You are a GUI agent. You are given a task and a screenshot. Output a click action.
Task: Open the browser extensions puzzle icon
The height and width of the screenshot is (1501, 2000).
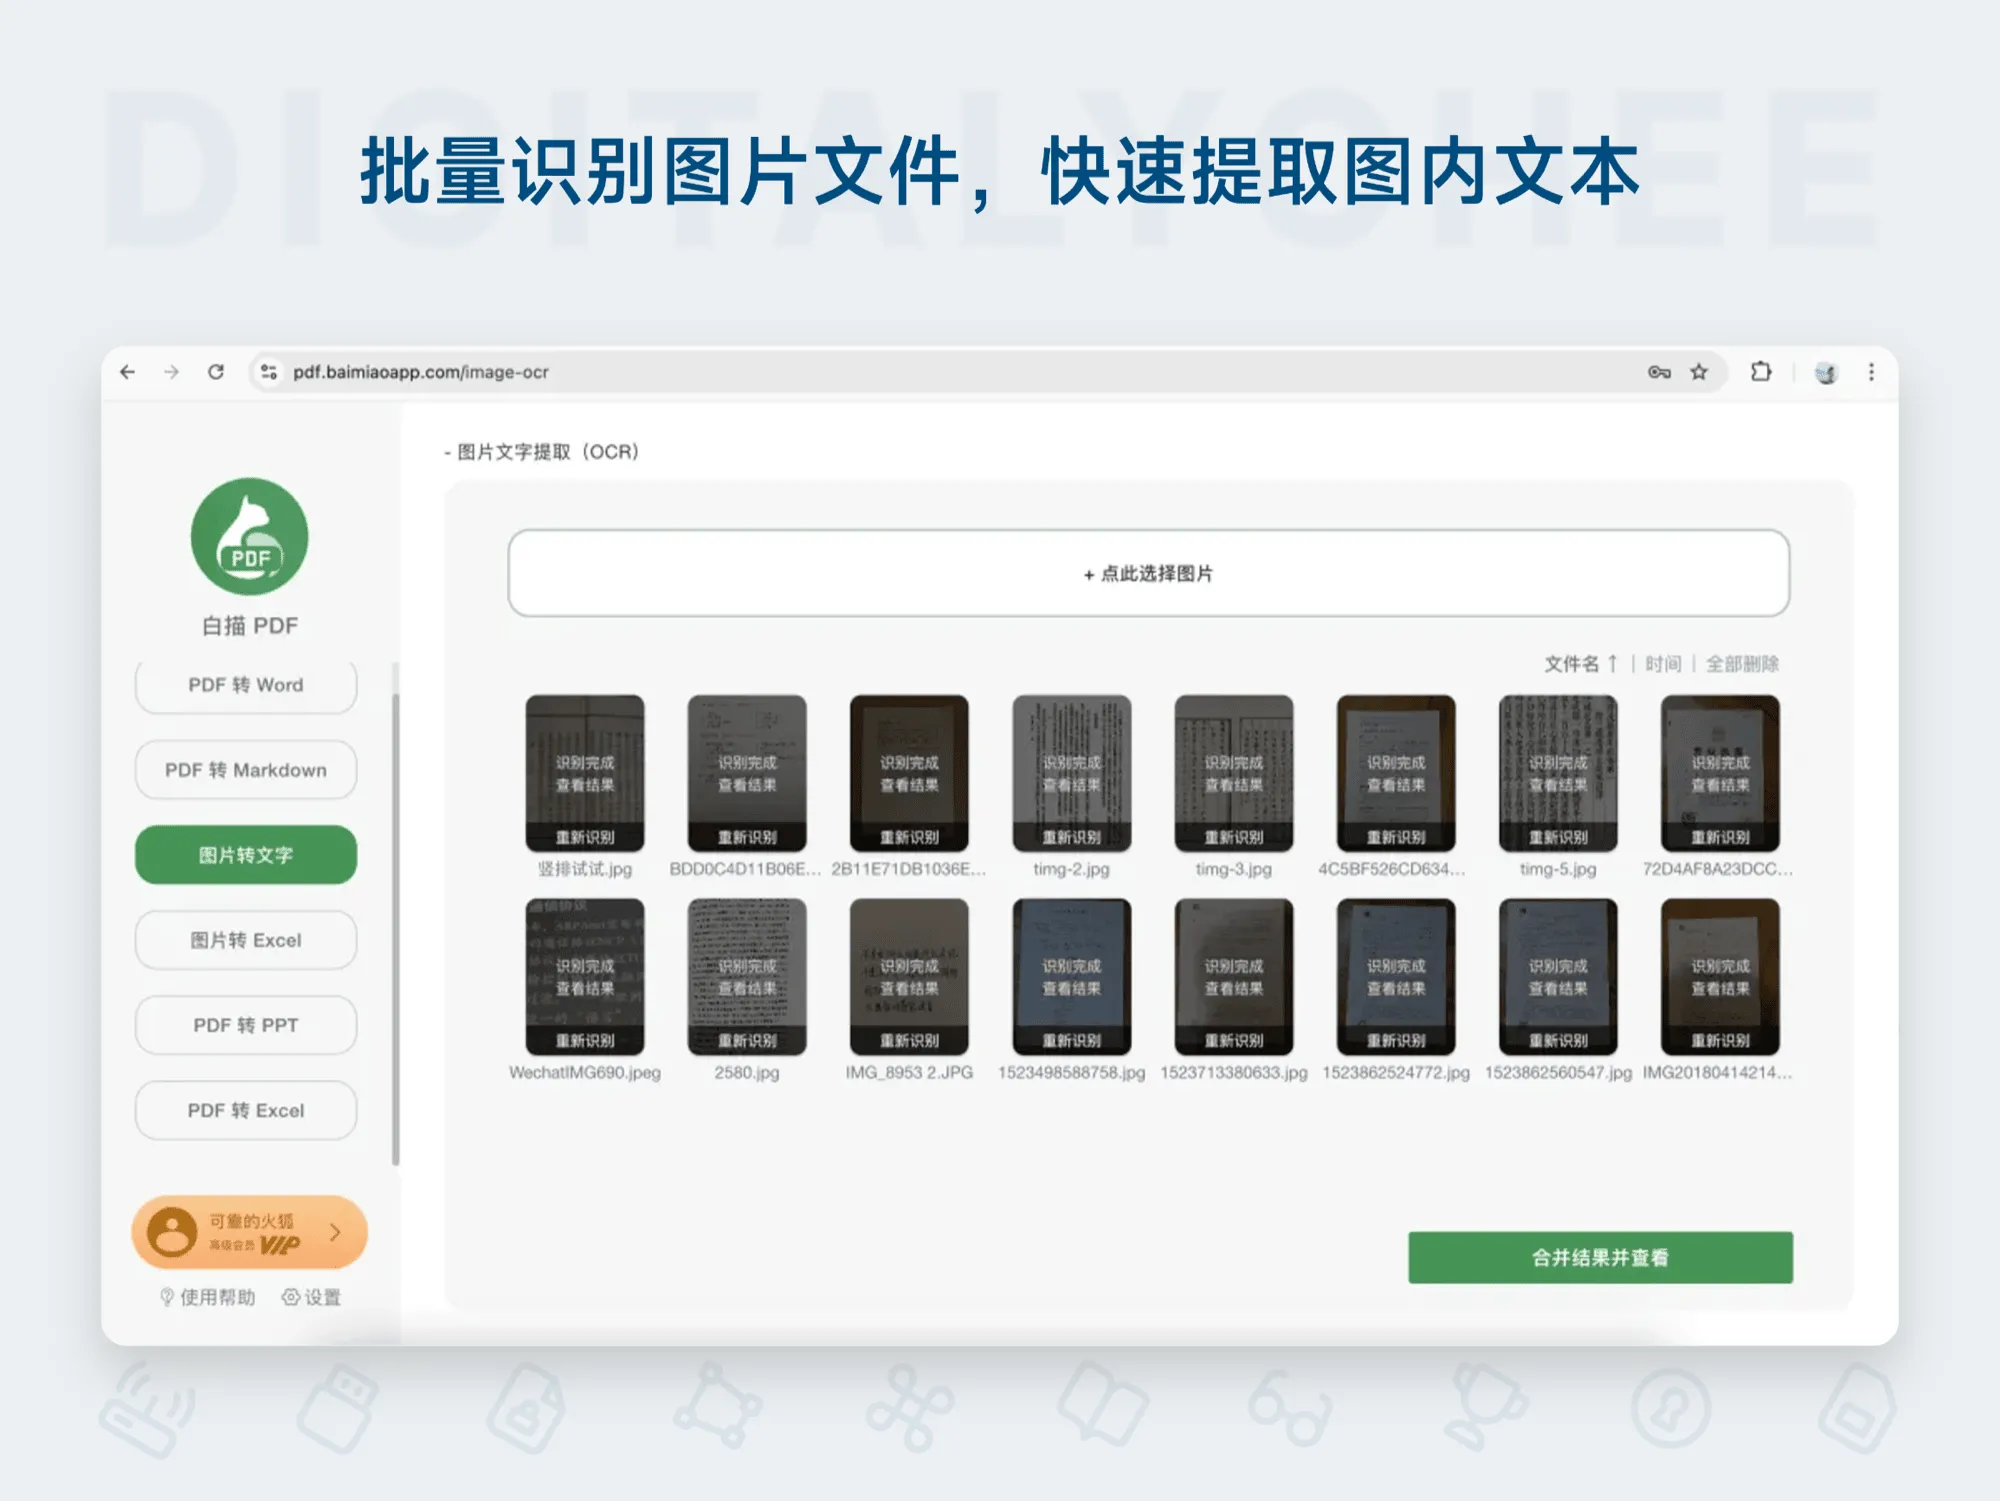point(1760,371)
